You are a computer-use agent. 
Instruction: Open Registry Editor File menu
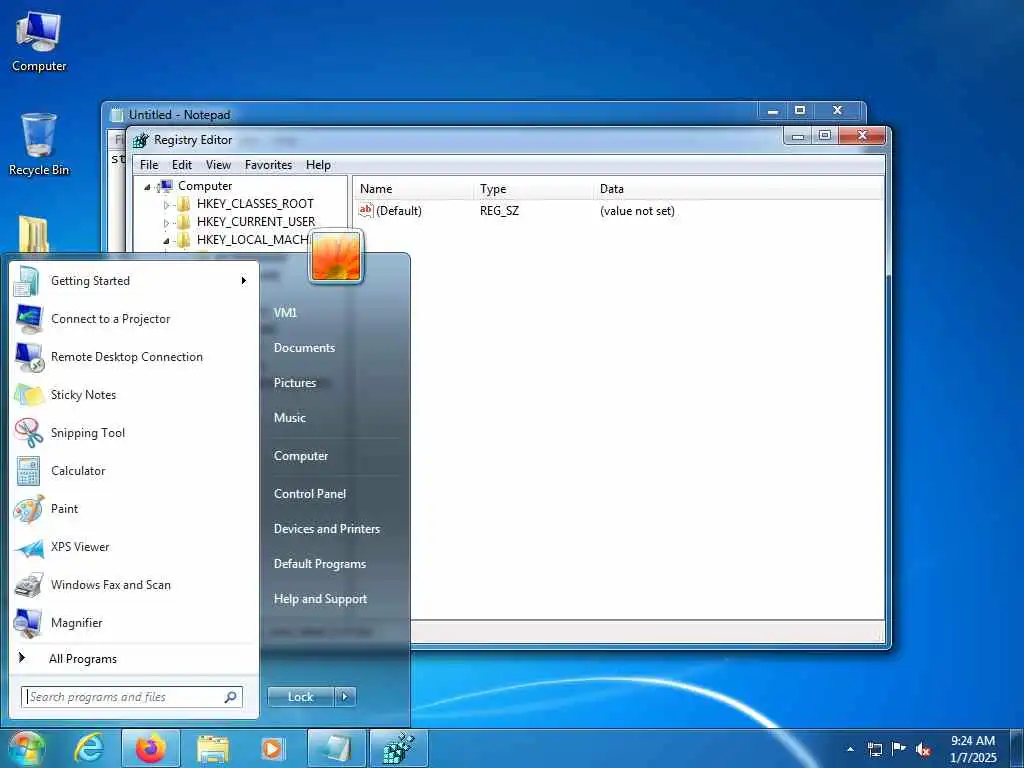(149, 165)
